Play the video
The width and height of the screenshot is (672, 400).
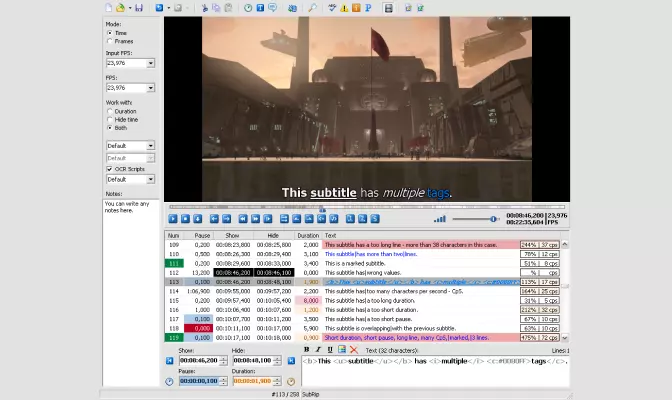point(173,219)
